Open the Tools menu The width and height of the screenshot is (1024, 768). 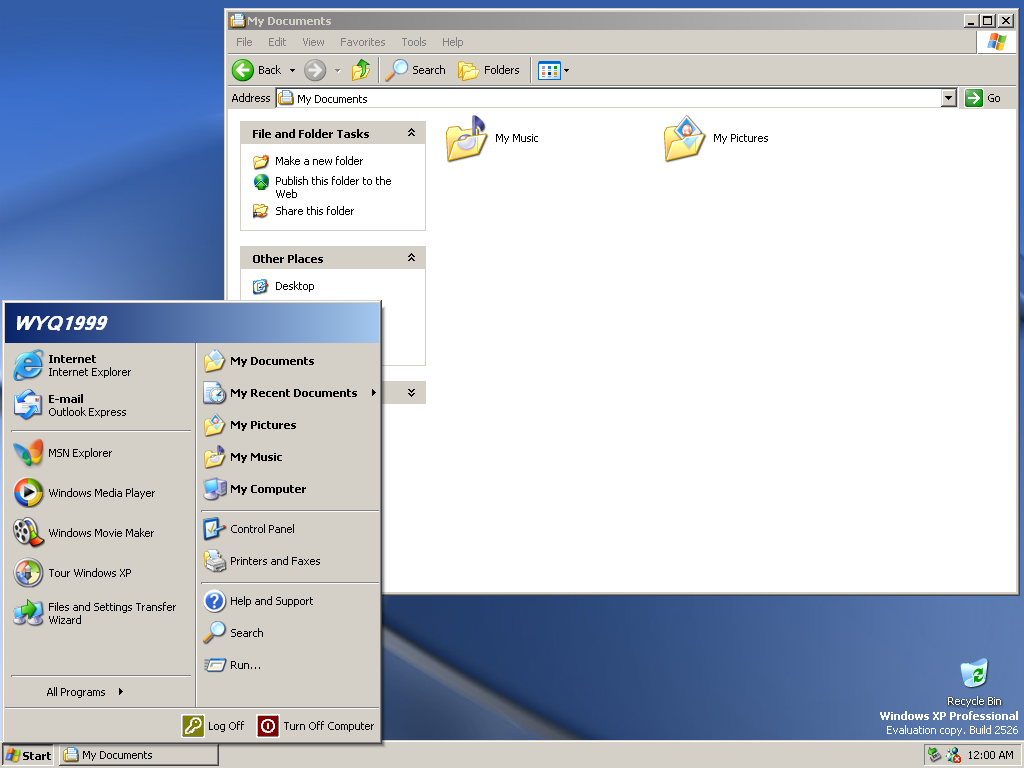point(413,42)
